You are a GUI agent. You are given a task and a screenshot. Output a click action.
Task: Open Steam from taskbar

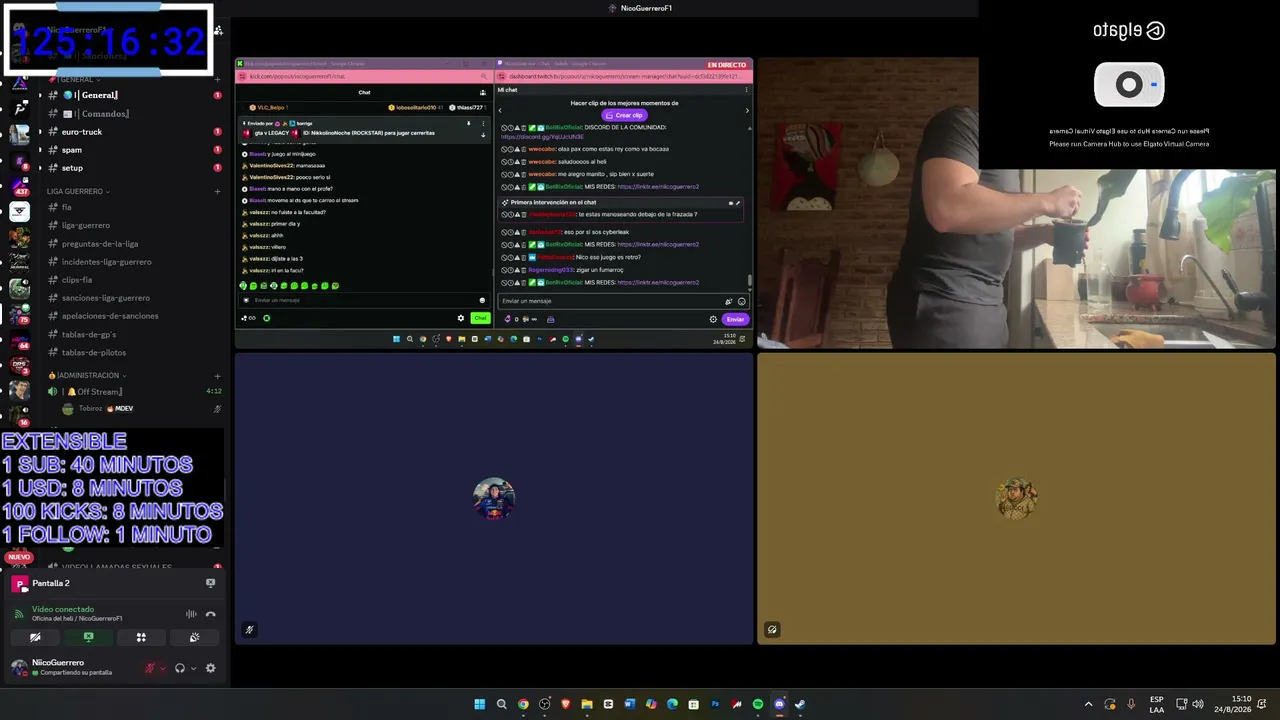[x=800, y=704]
